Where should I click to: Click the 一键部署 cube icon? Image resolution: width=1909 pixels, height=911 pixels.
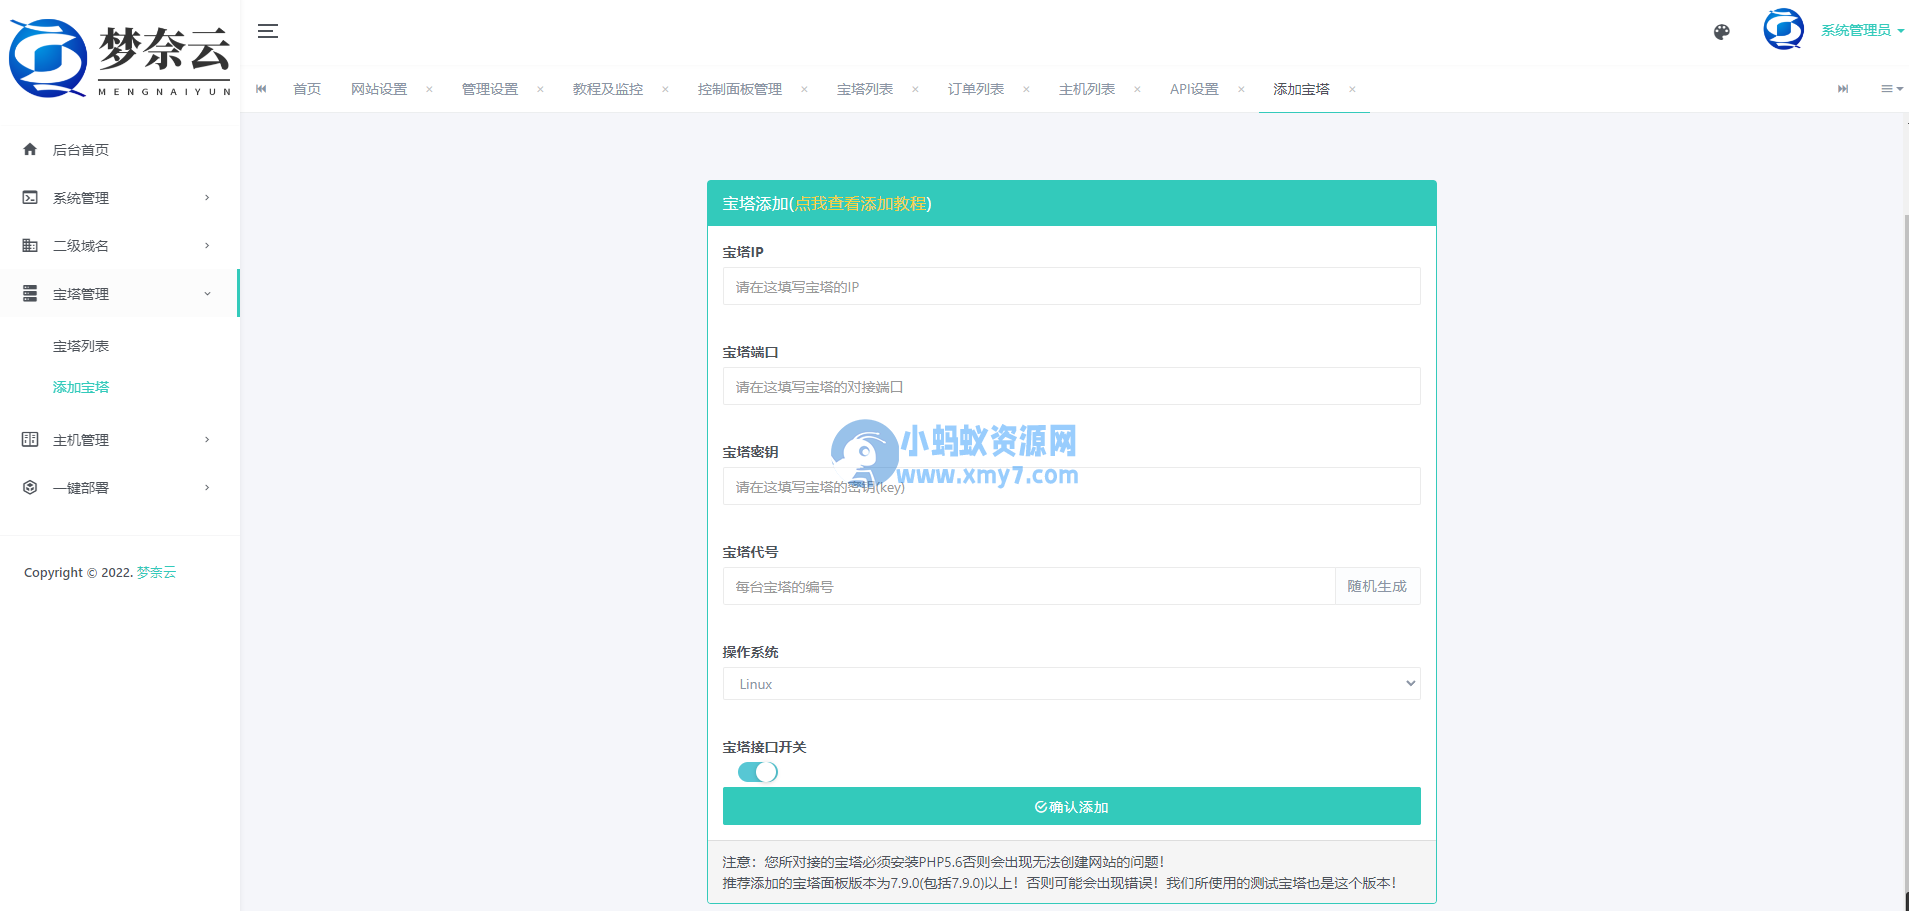coord(29,487)
